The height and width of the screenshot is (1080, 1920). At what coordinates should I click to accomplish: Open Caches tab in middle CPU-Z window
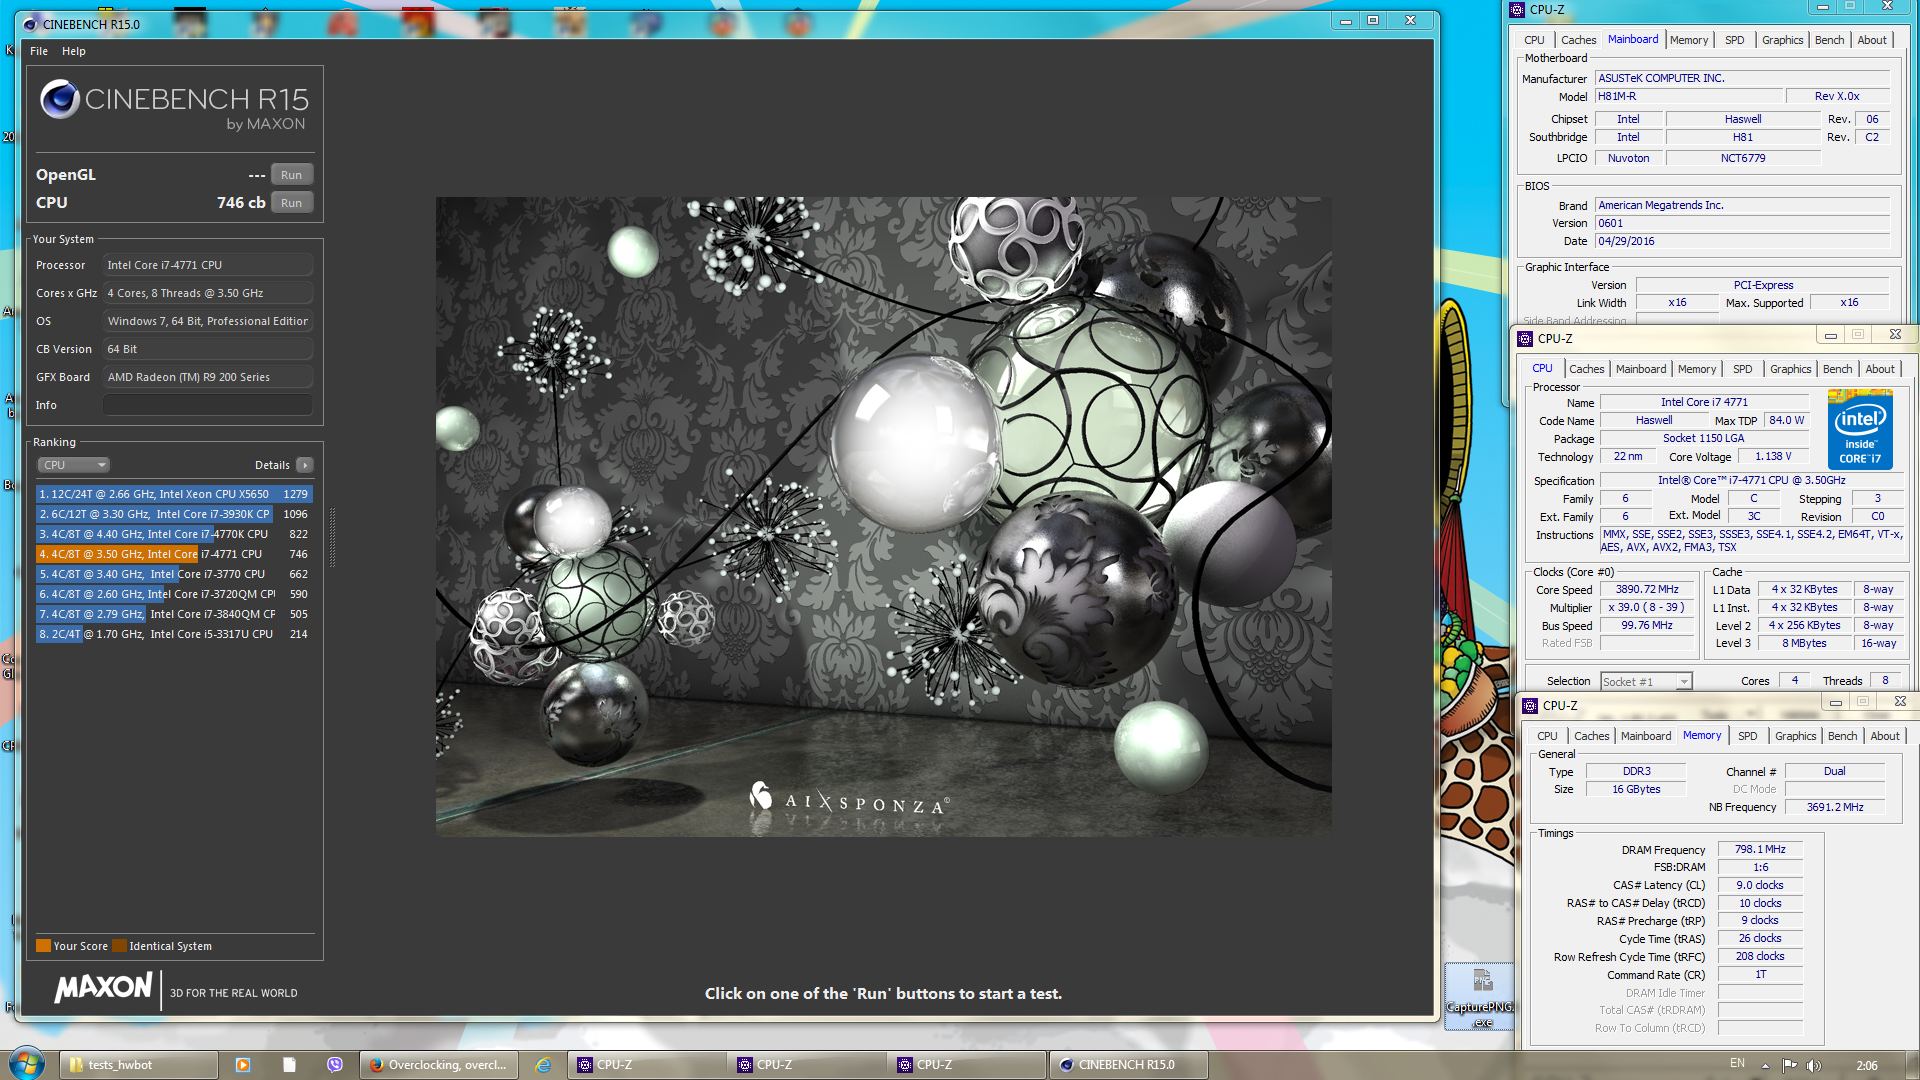[x=1586, y=369]
